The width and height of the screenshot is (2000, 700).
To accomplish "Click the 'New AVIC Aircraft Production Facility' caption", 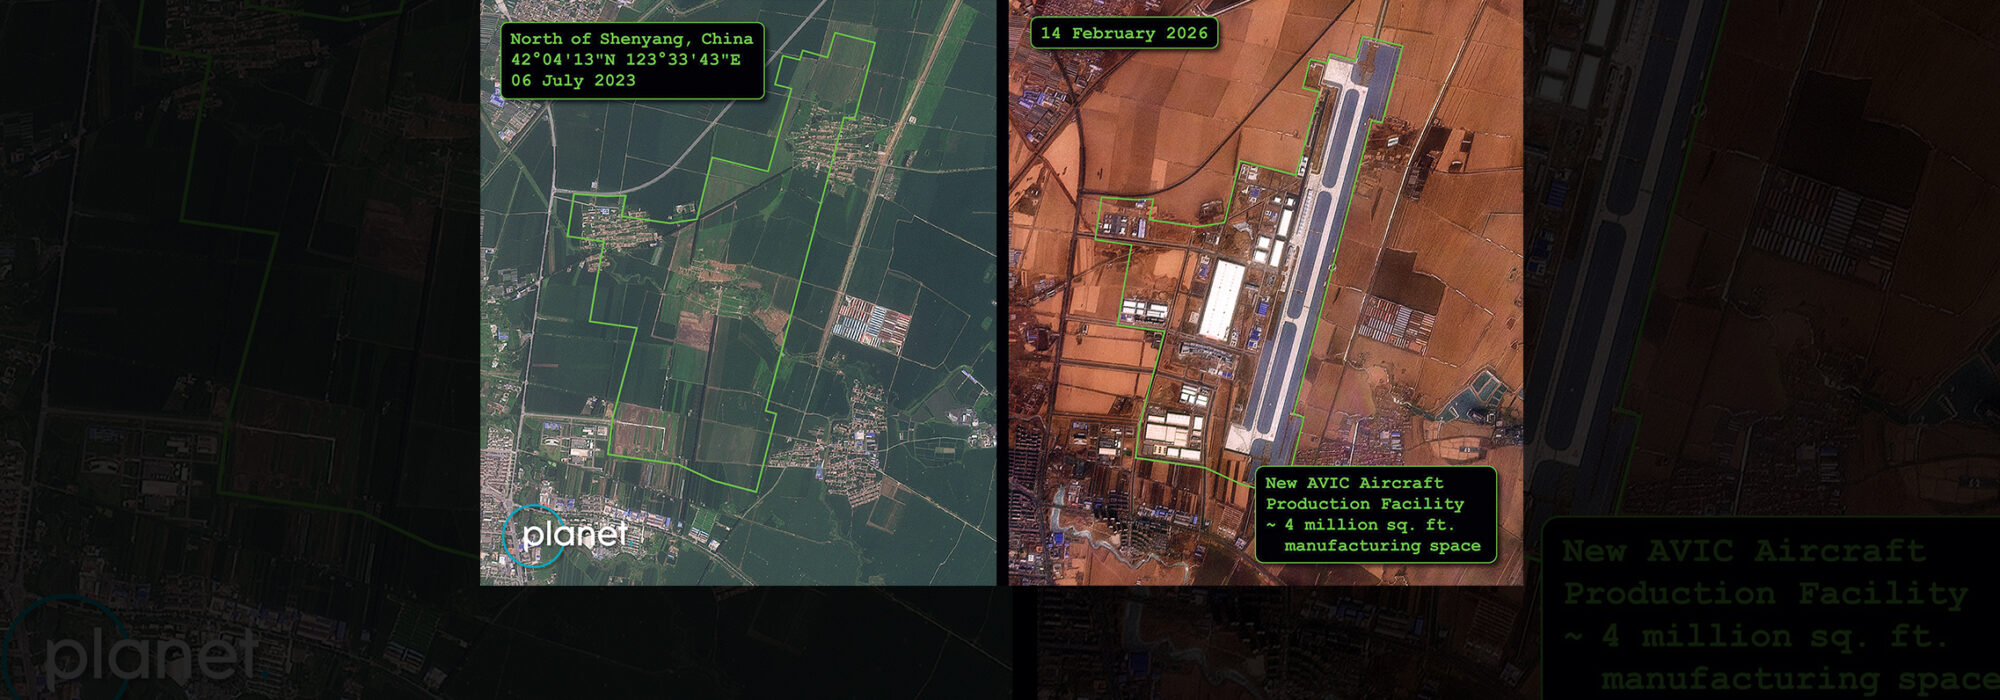I will (x=1364, y=493).
